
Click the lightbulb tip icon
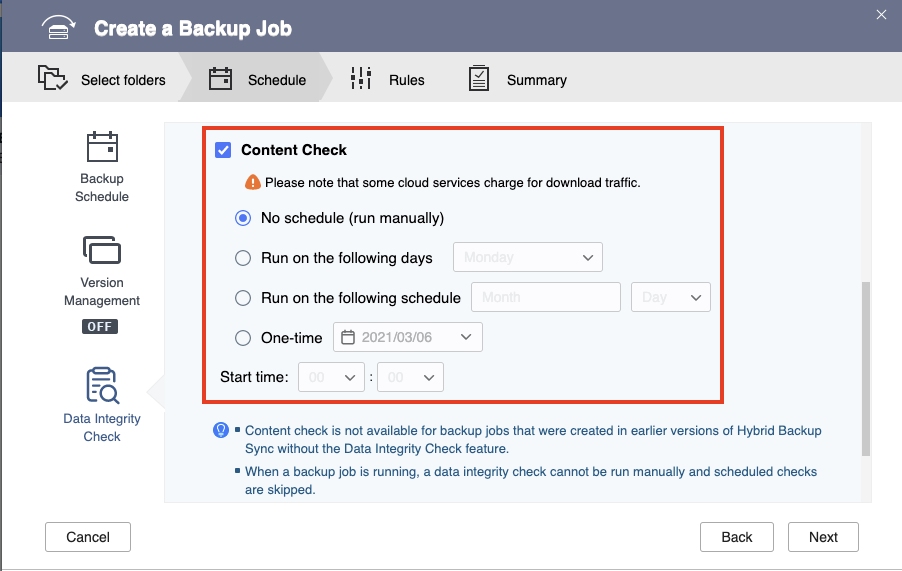click(222, 430)
